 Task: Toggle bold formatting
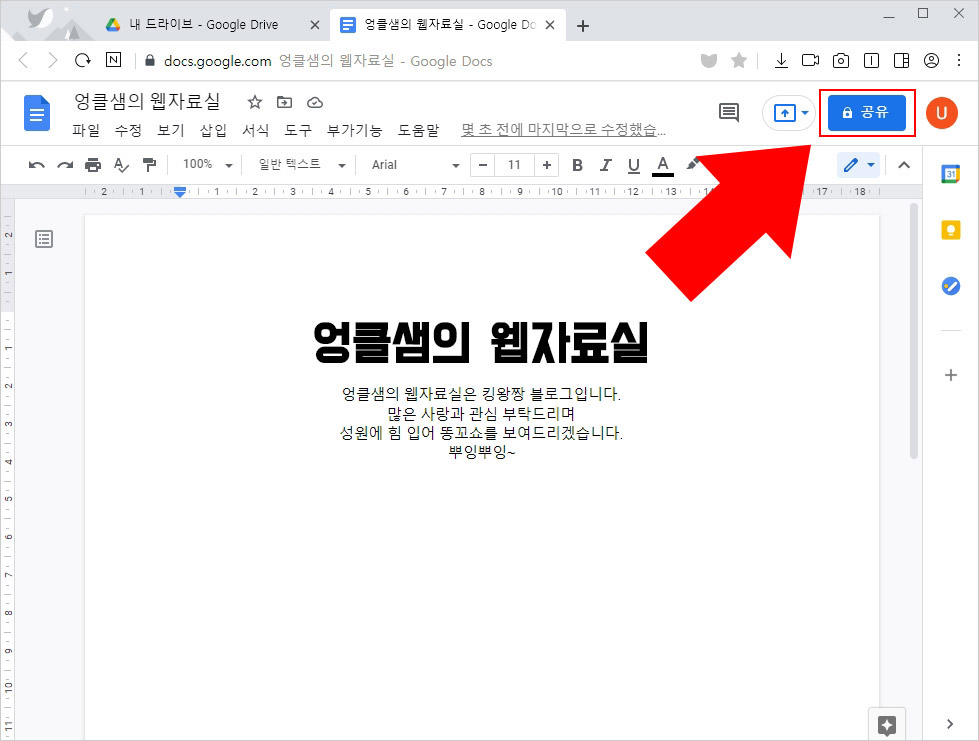click(578, 165)
